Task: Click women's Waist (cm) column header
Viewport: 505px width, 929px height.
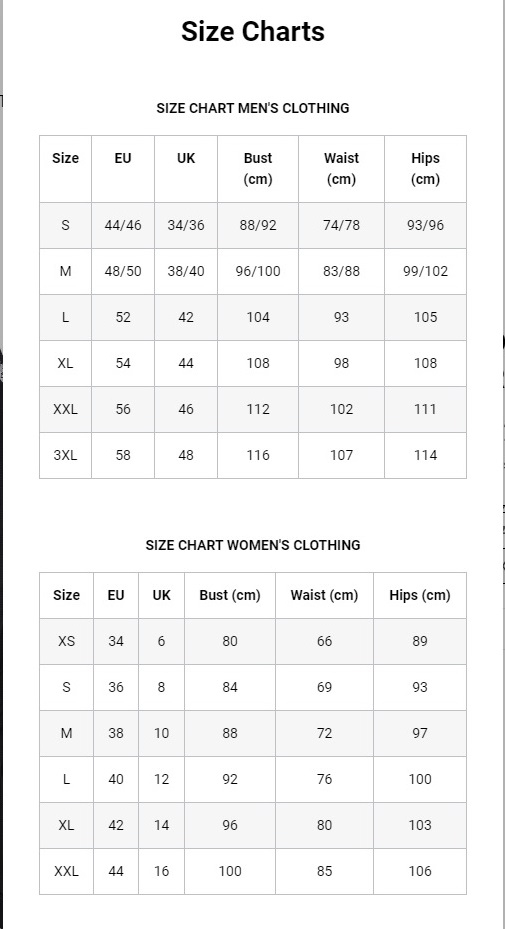Action: [x=324, y=595]
